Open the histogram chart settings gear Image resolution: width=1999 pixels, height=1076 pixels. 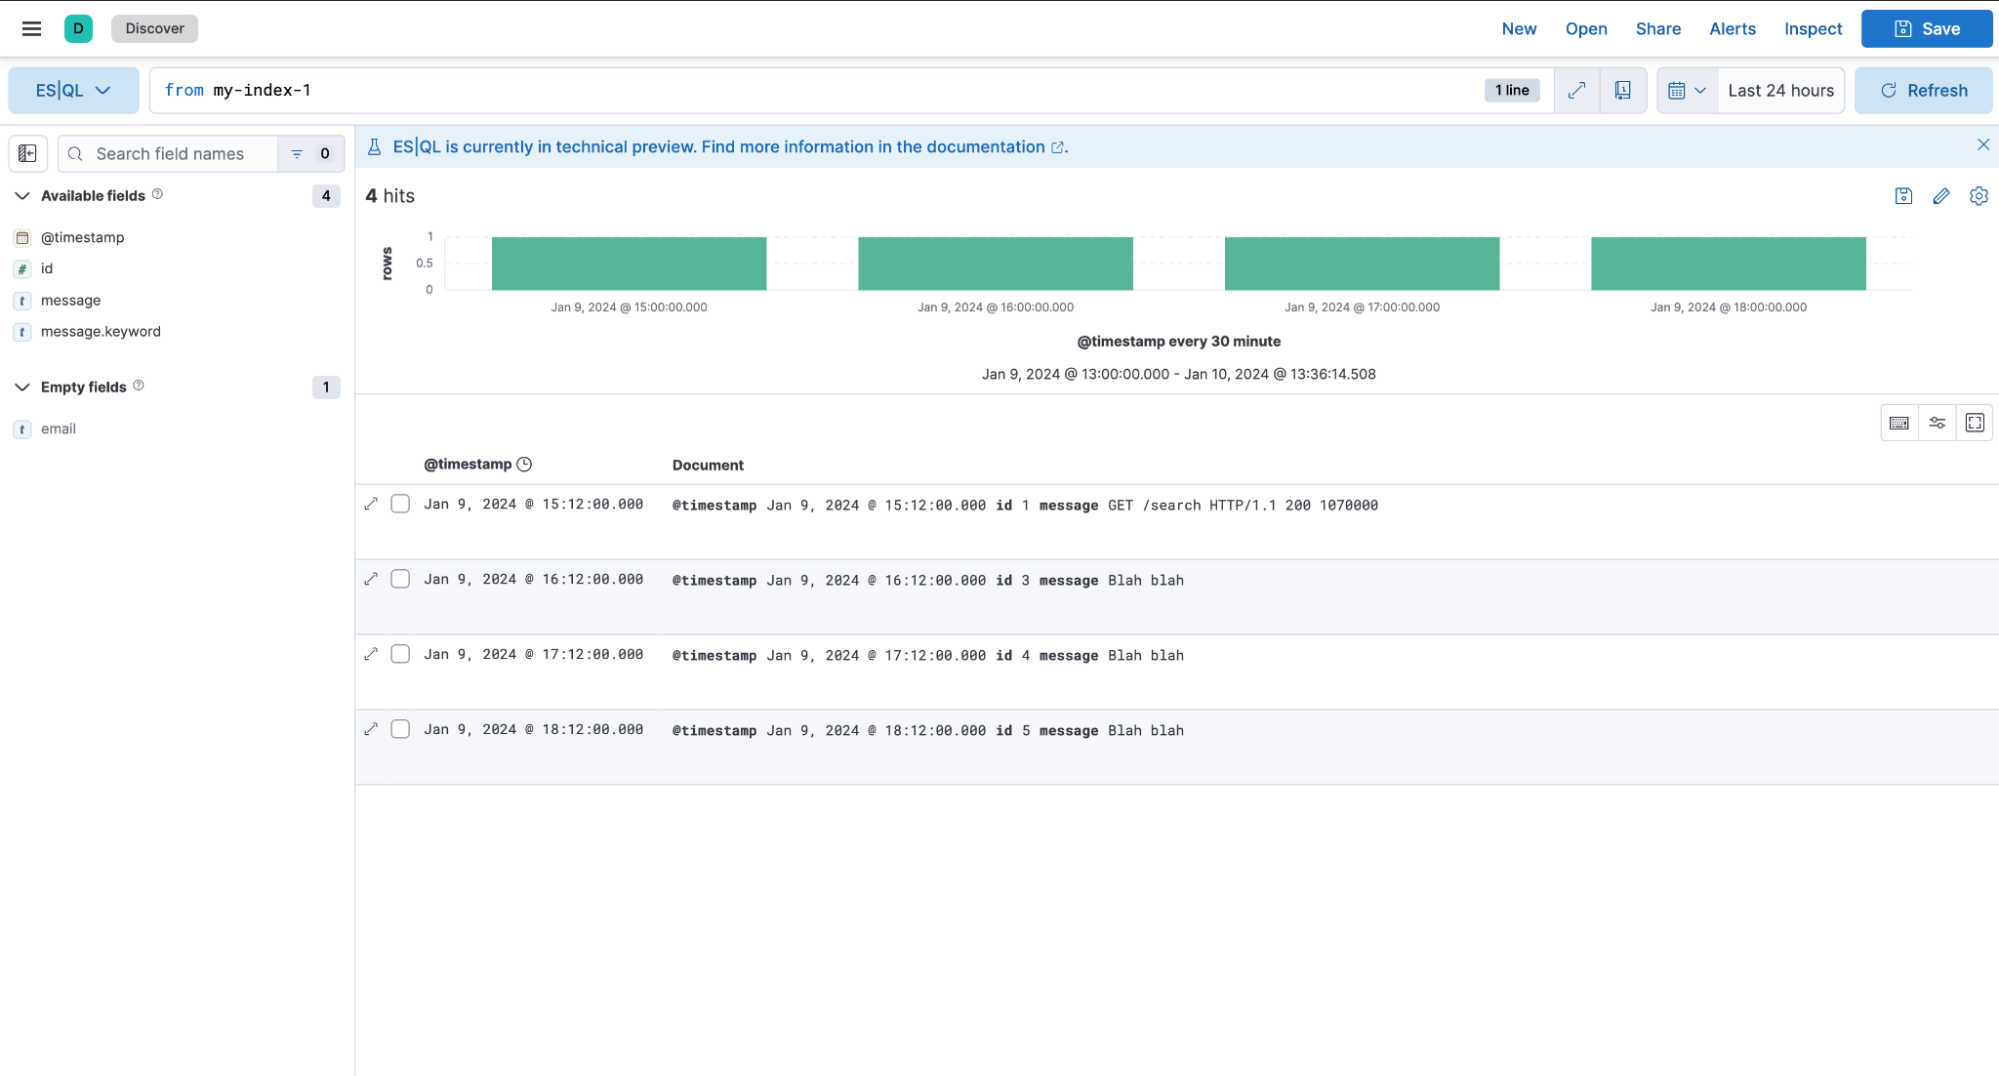pyautogui.click(x=1979, y=196)
